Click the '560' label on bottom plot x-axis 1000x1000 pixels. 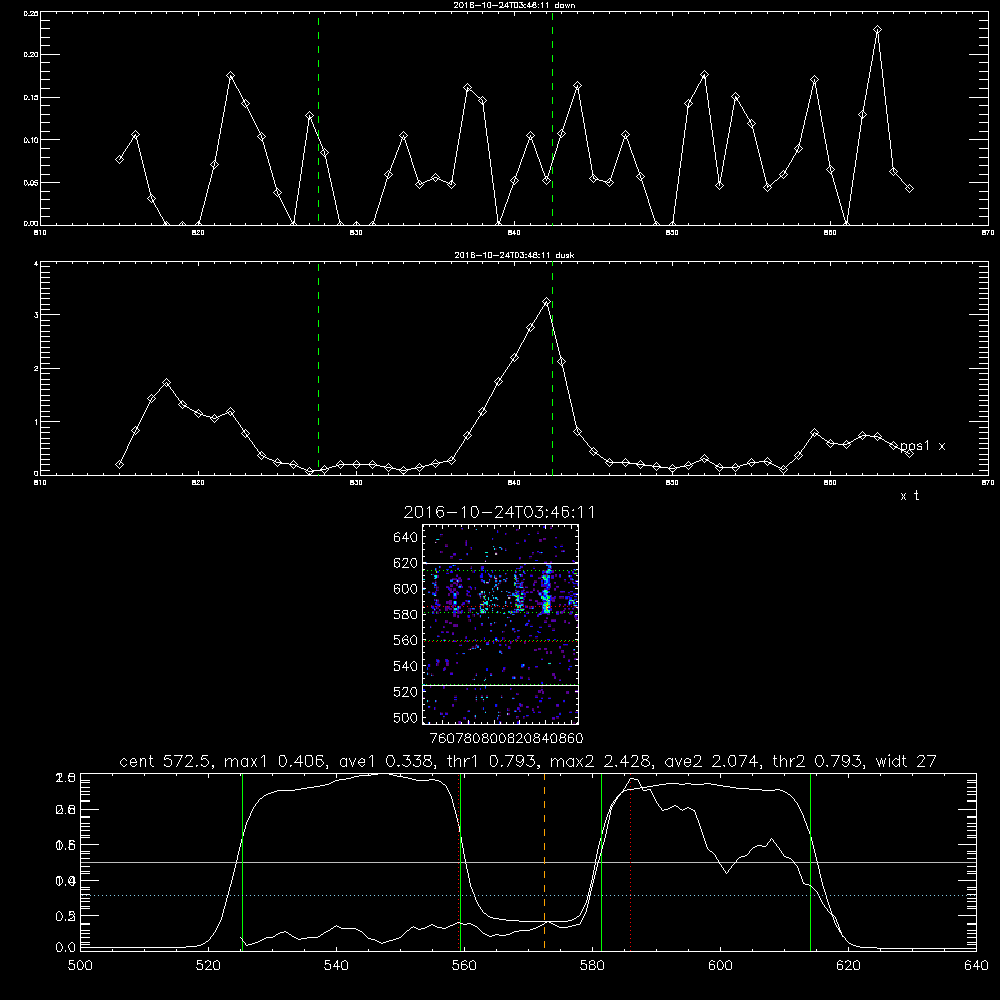(x=464, y=966)
